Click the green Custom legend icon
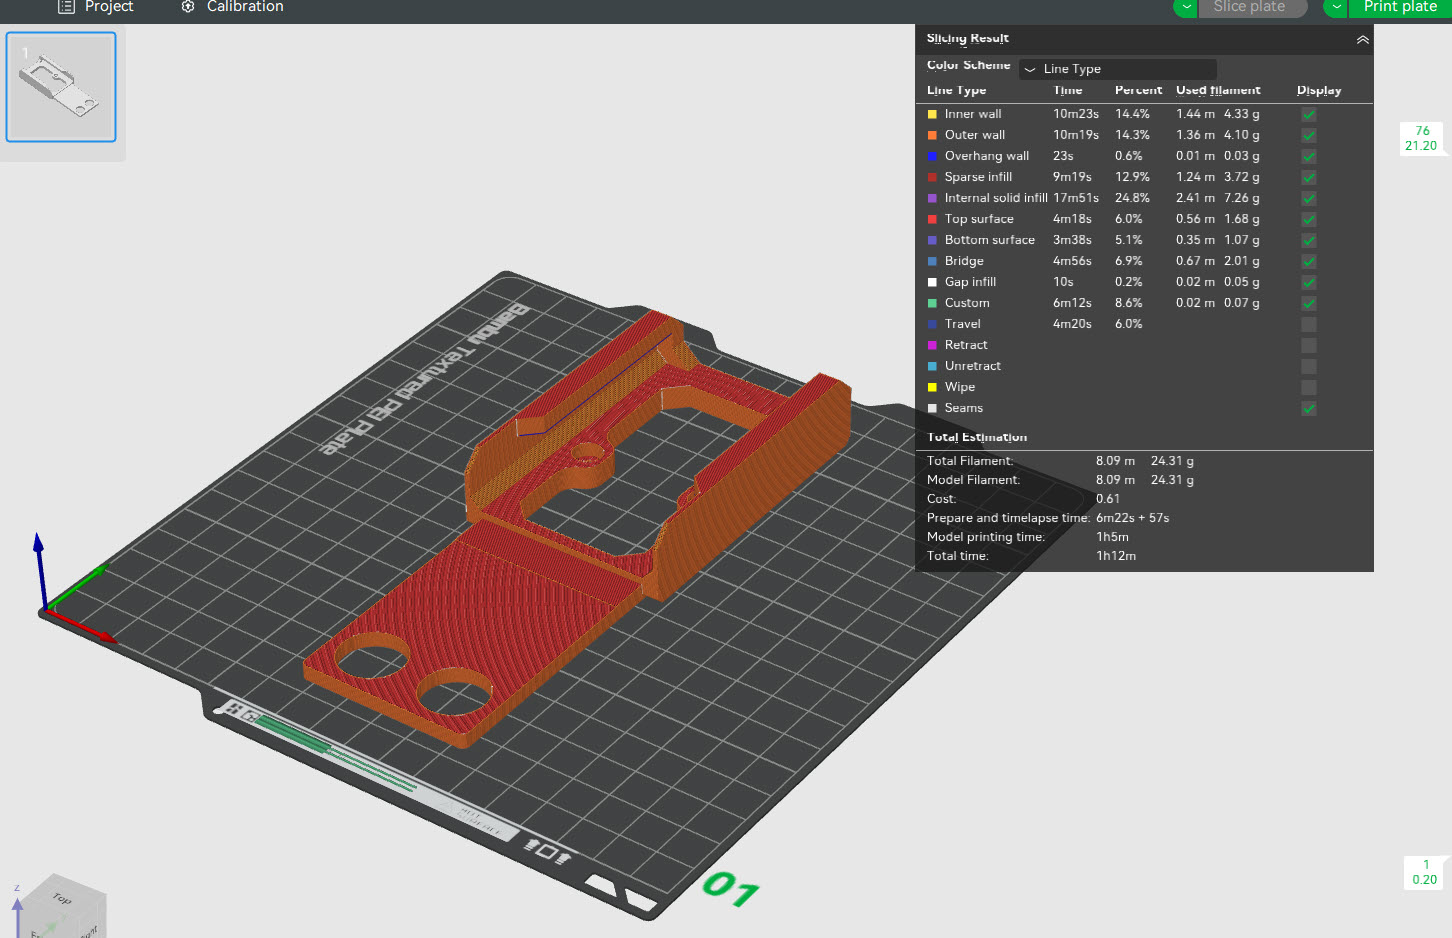Image resolution: width=1452 pixels, height=938 pixels. point(932,303)
